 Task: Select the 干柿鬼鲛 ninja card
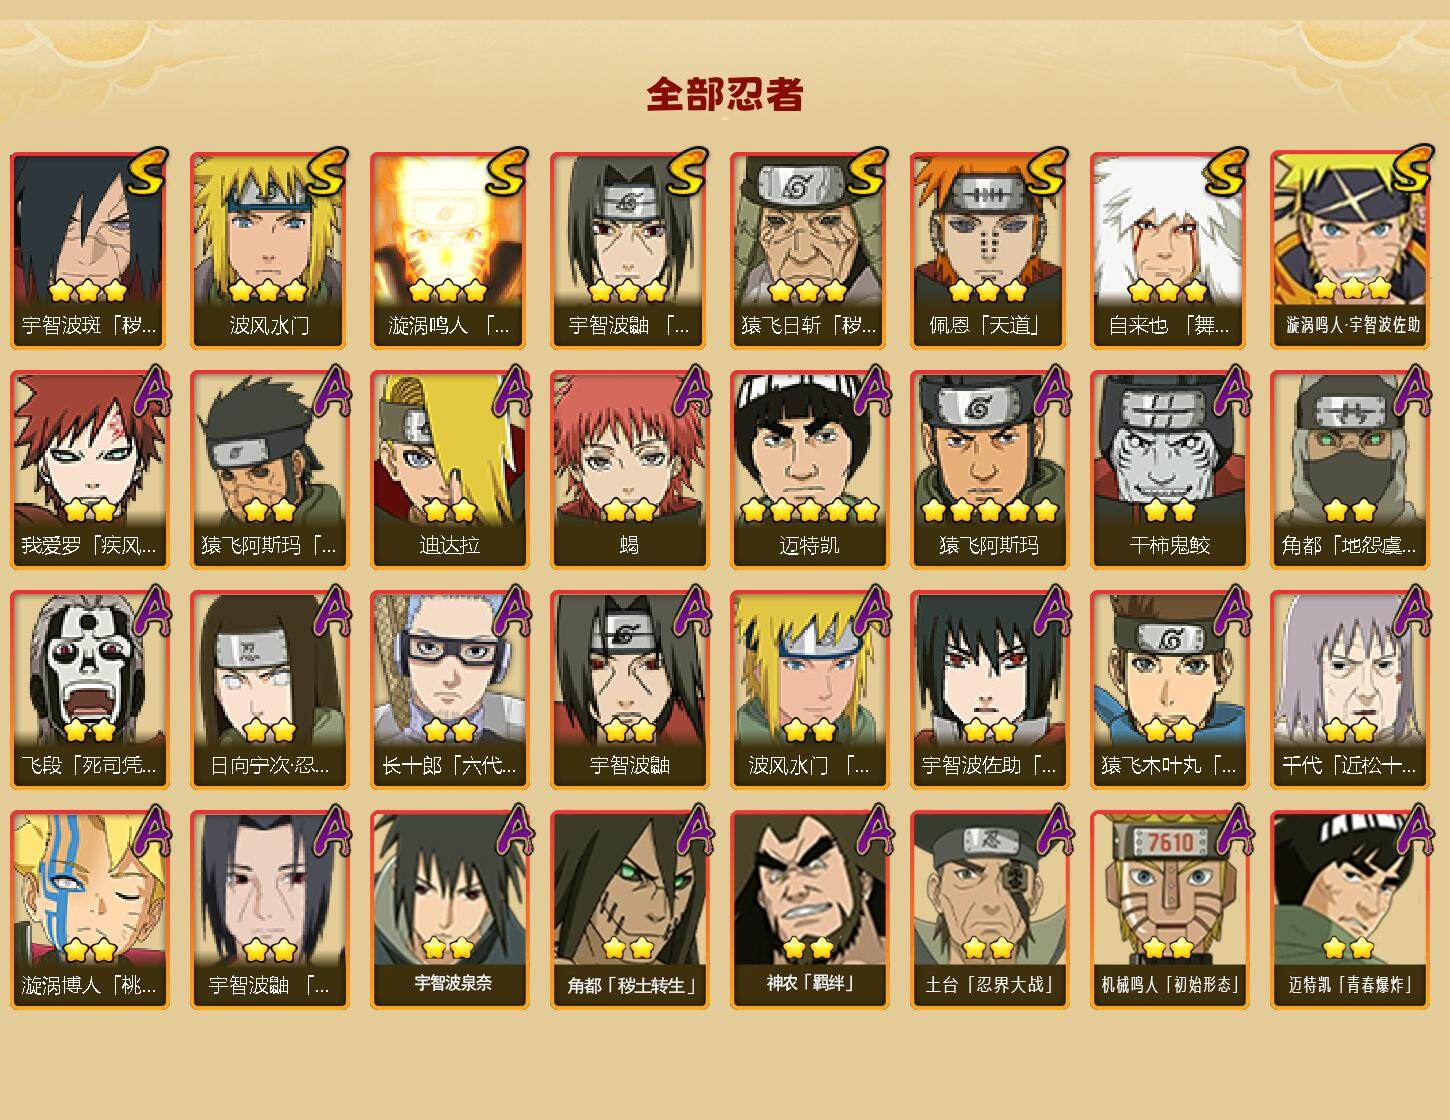[x=1169, y=470]
